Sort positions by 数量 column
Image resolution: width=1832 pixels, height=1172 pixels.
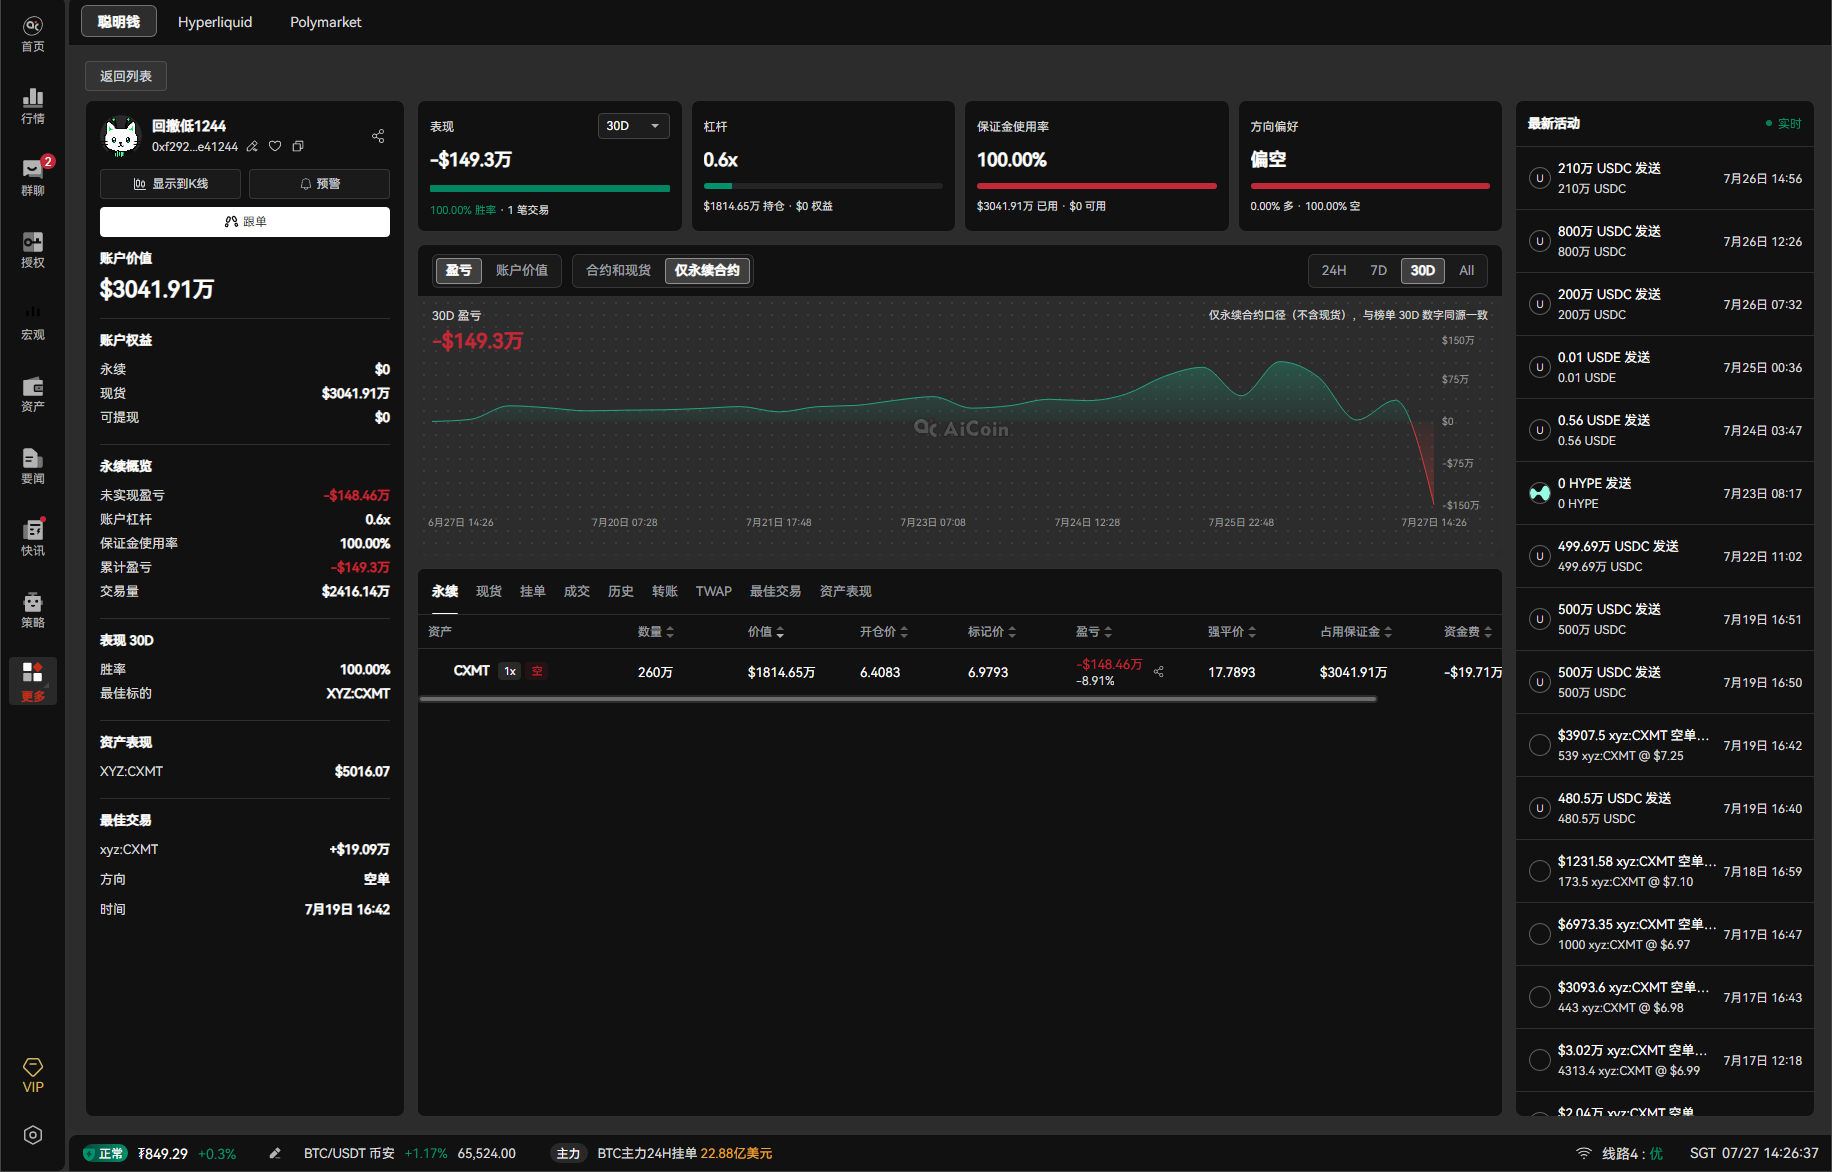pyautogui.click(x=656, y=632)
